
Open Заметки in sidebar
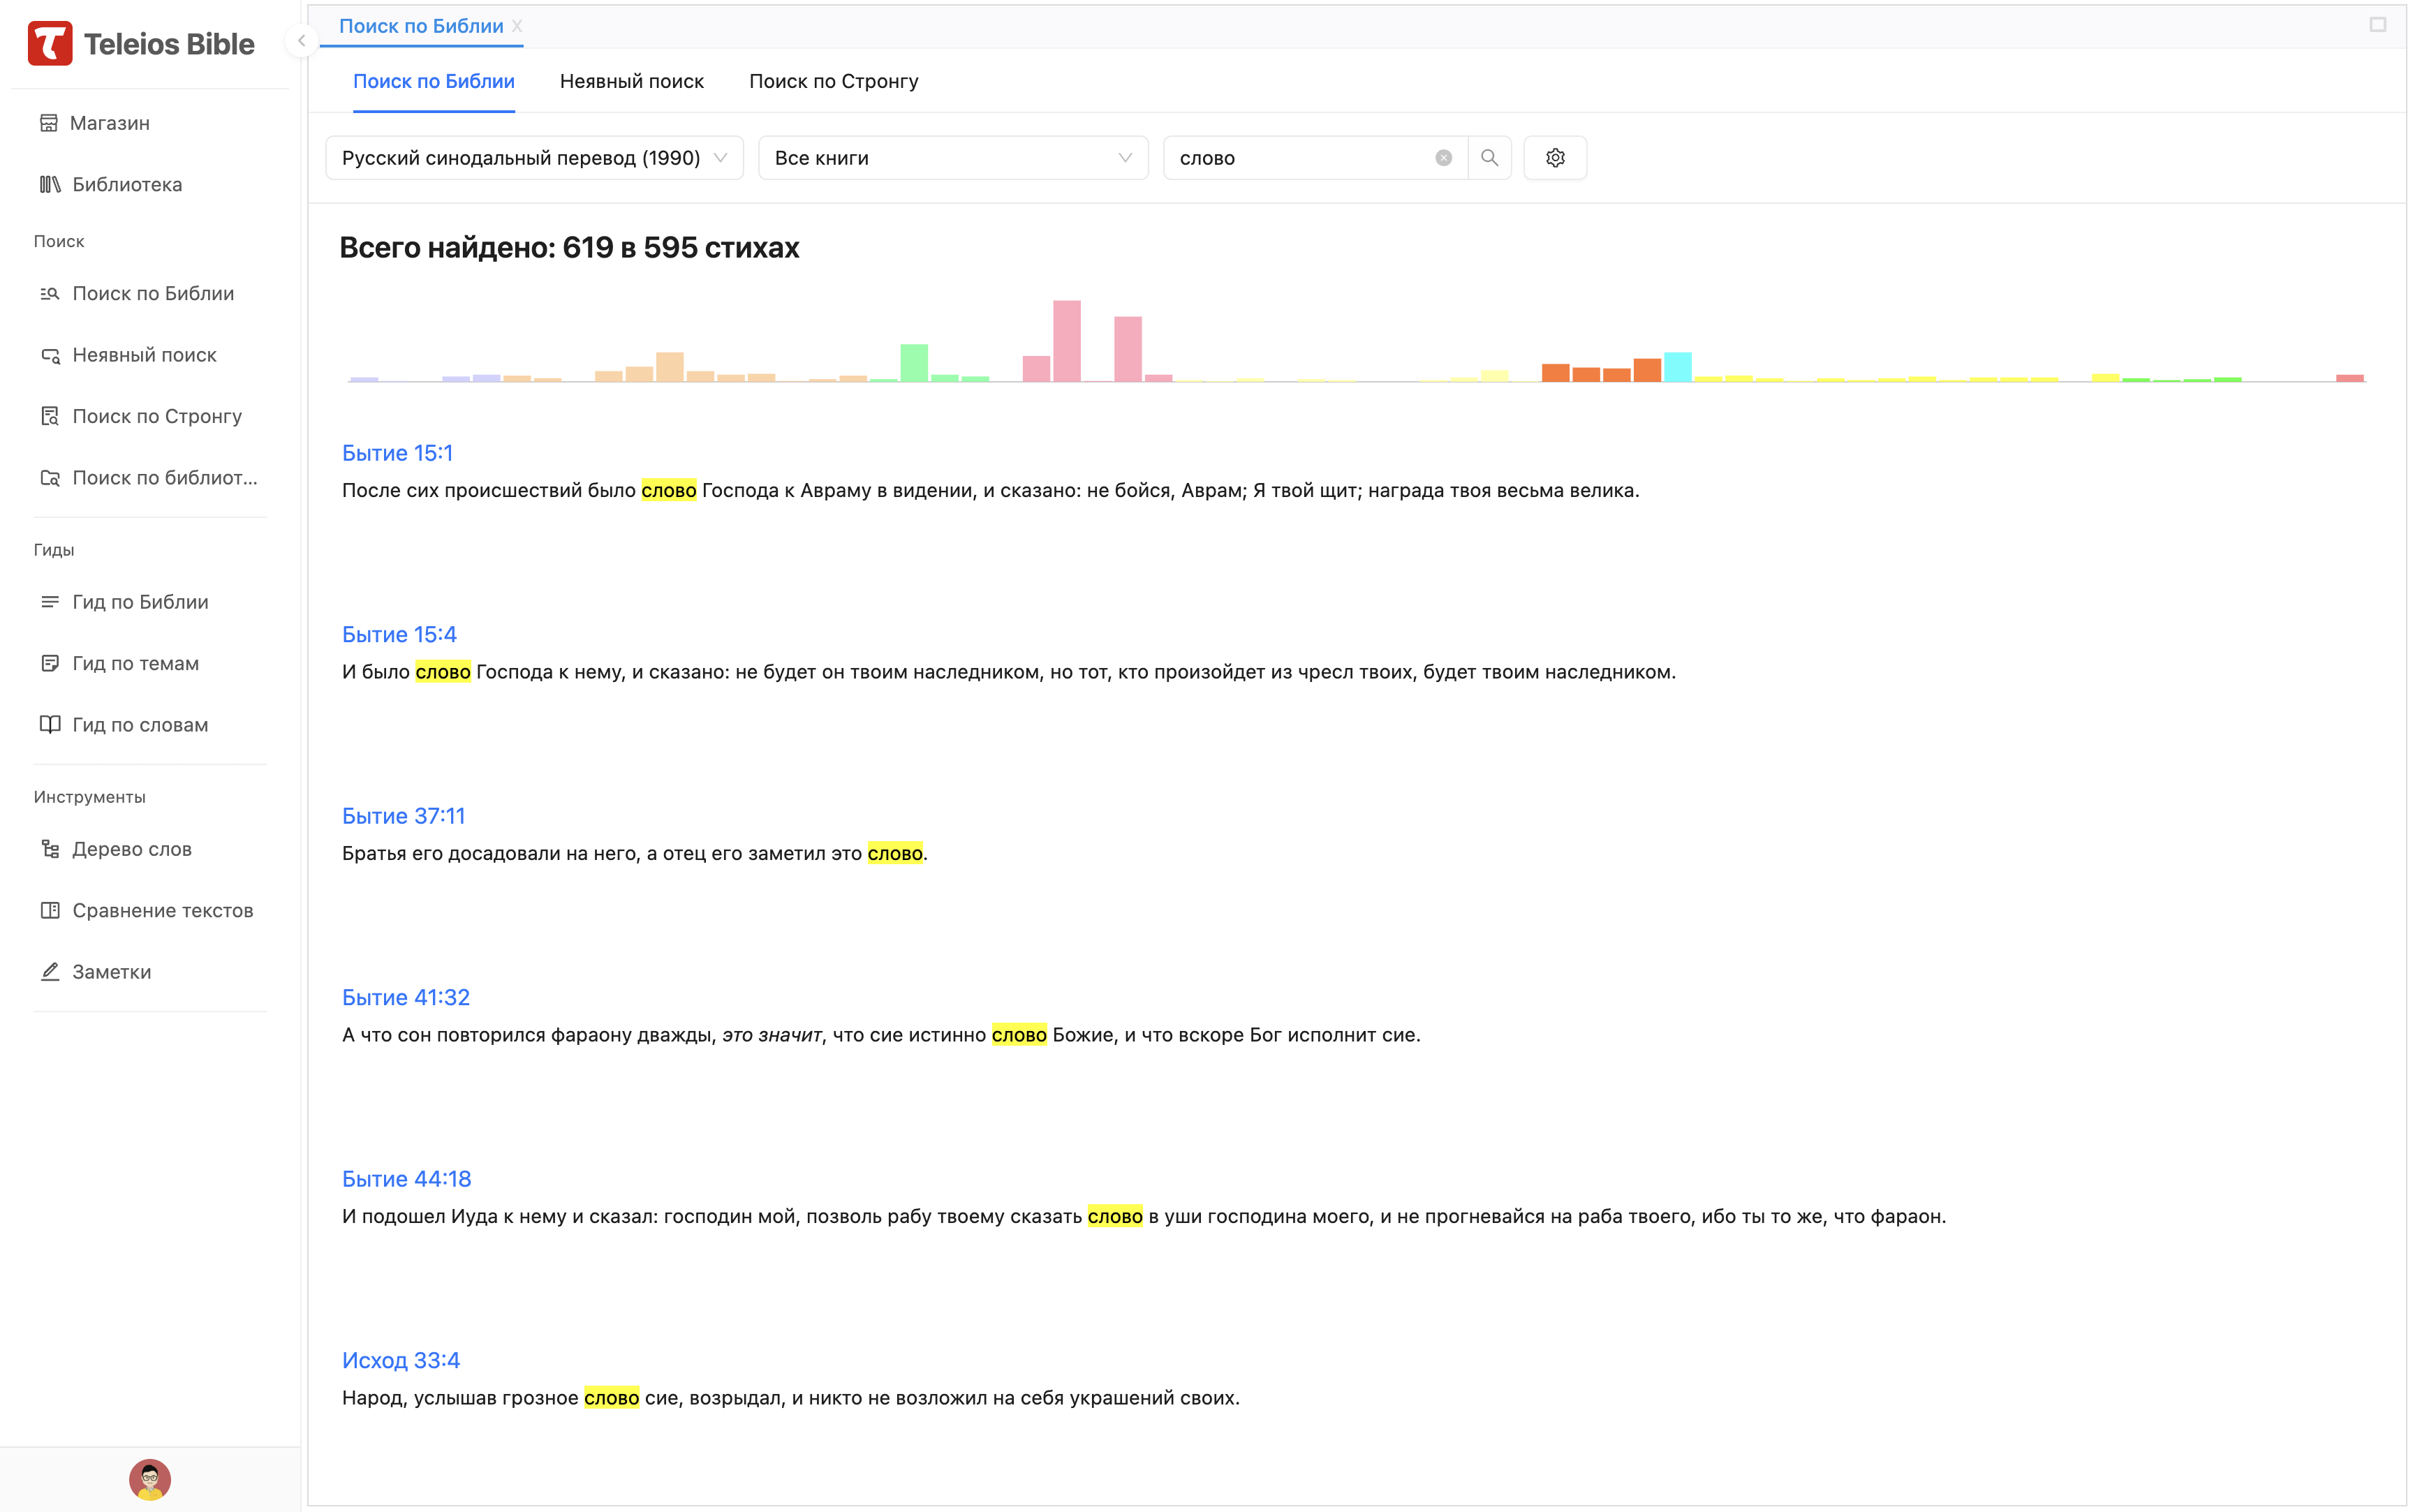pyautogui.click(x=111, y=972)
